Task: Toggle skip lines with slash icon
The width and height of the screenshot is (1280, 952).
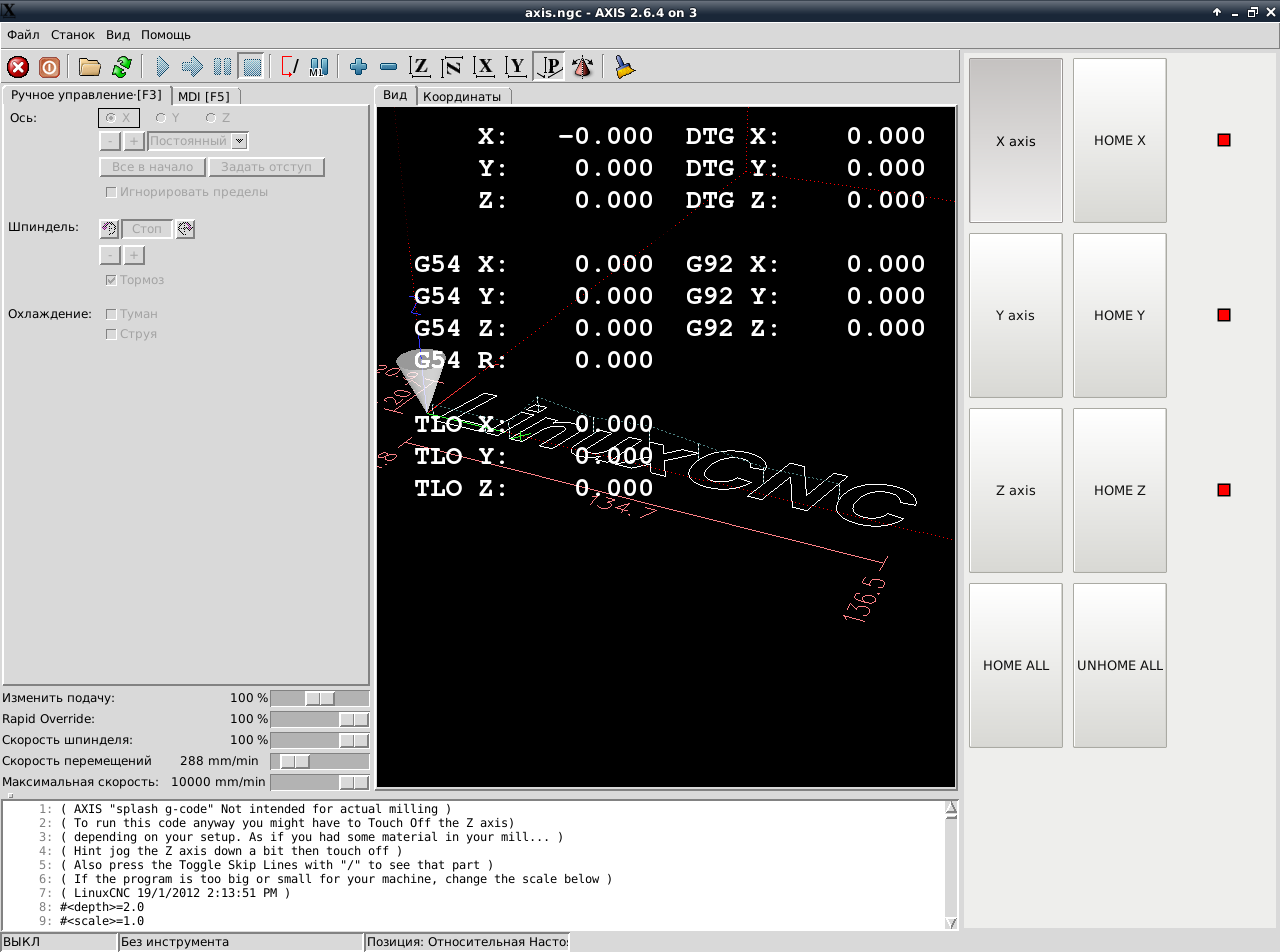Action: coord(290,67)
